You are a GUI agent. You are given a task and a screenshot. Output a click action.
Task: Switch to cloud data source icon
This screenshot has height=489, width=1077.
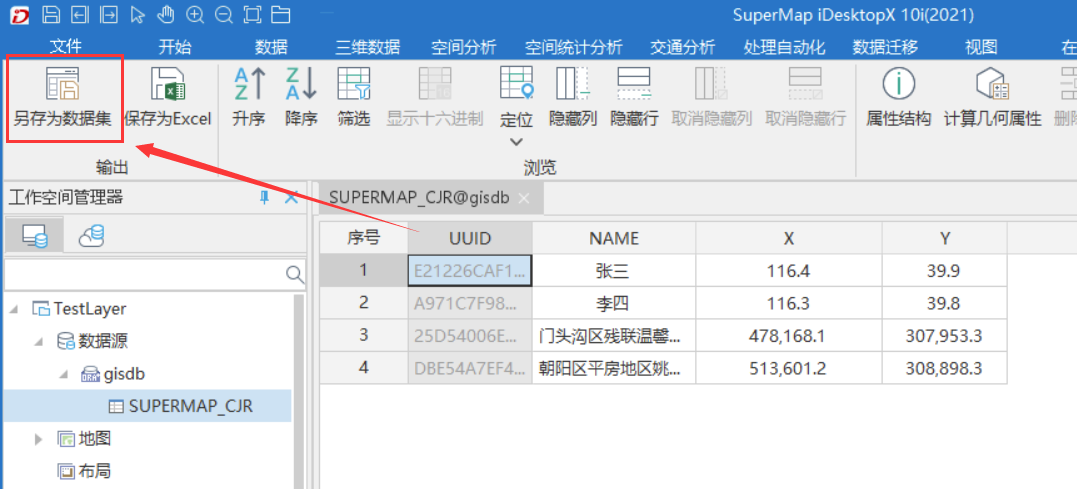pos(91,236)
